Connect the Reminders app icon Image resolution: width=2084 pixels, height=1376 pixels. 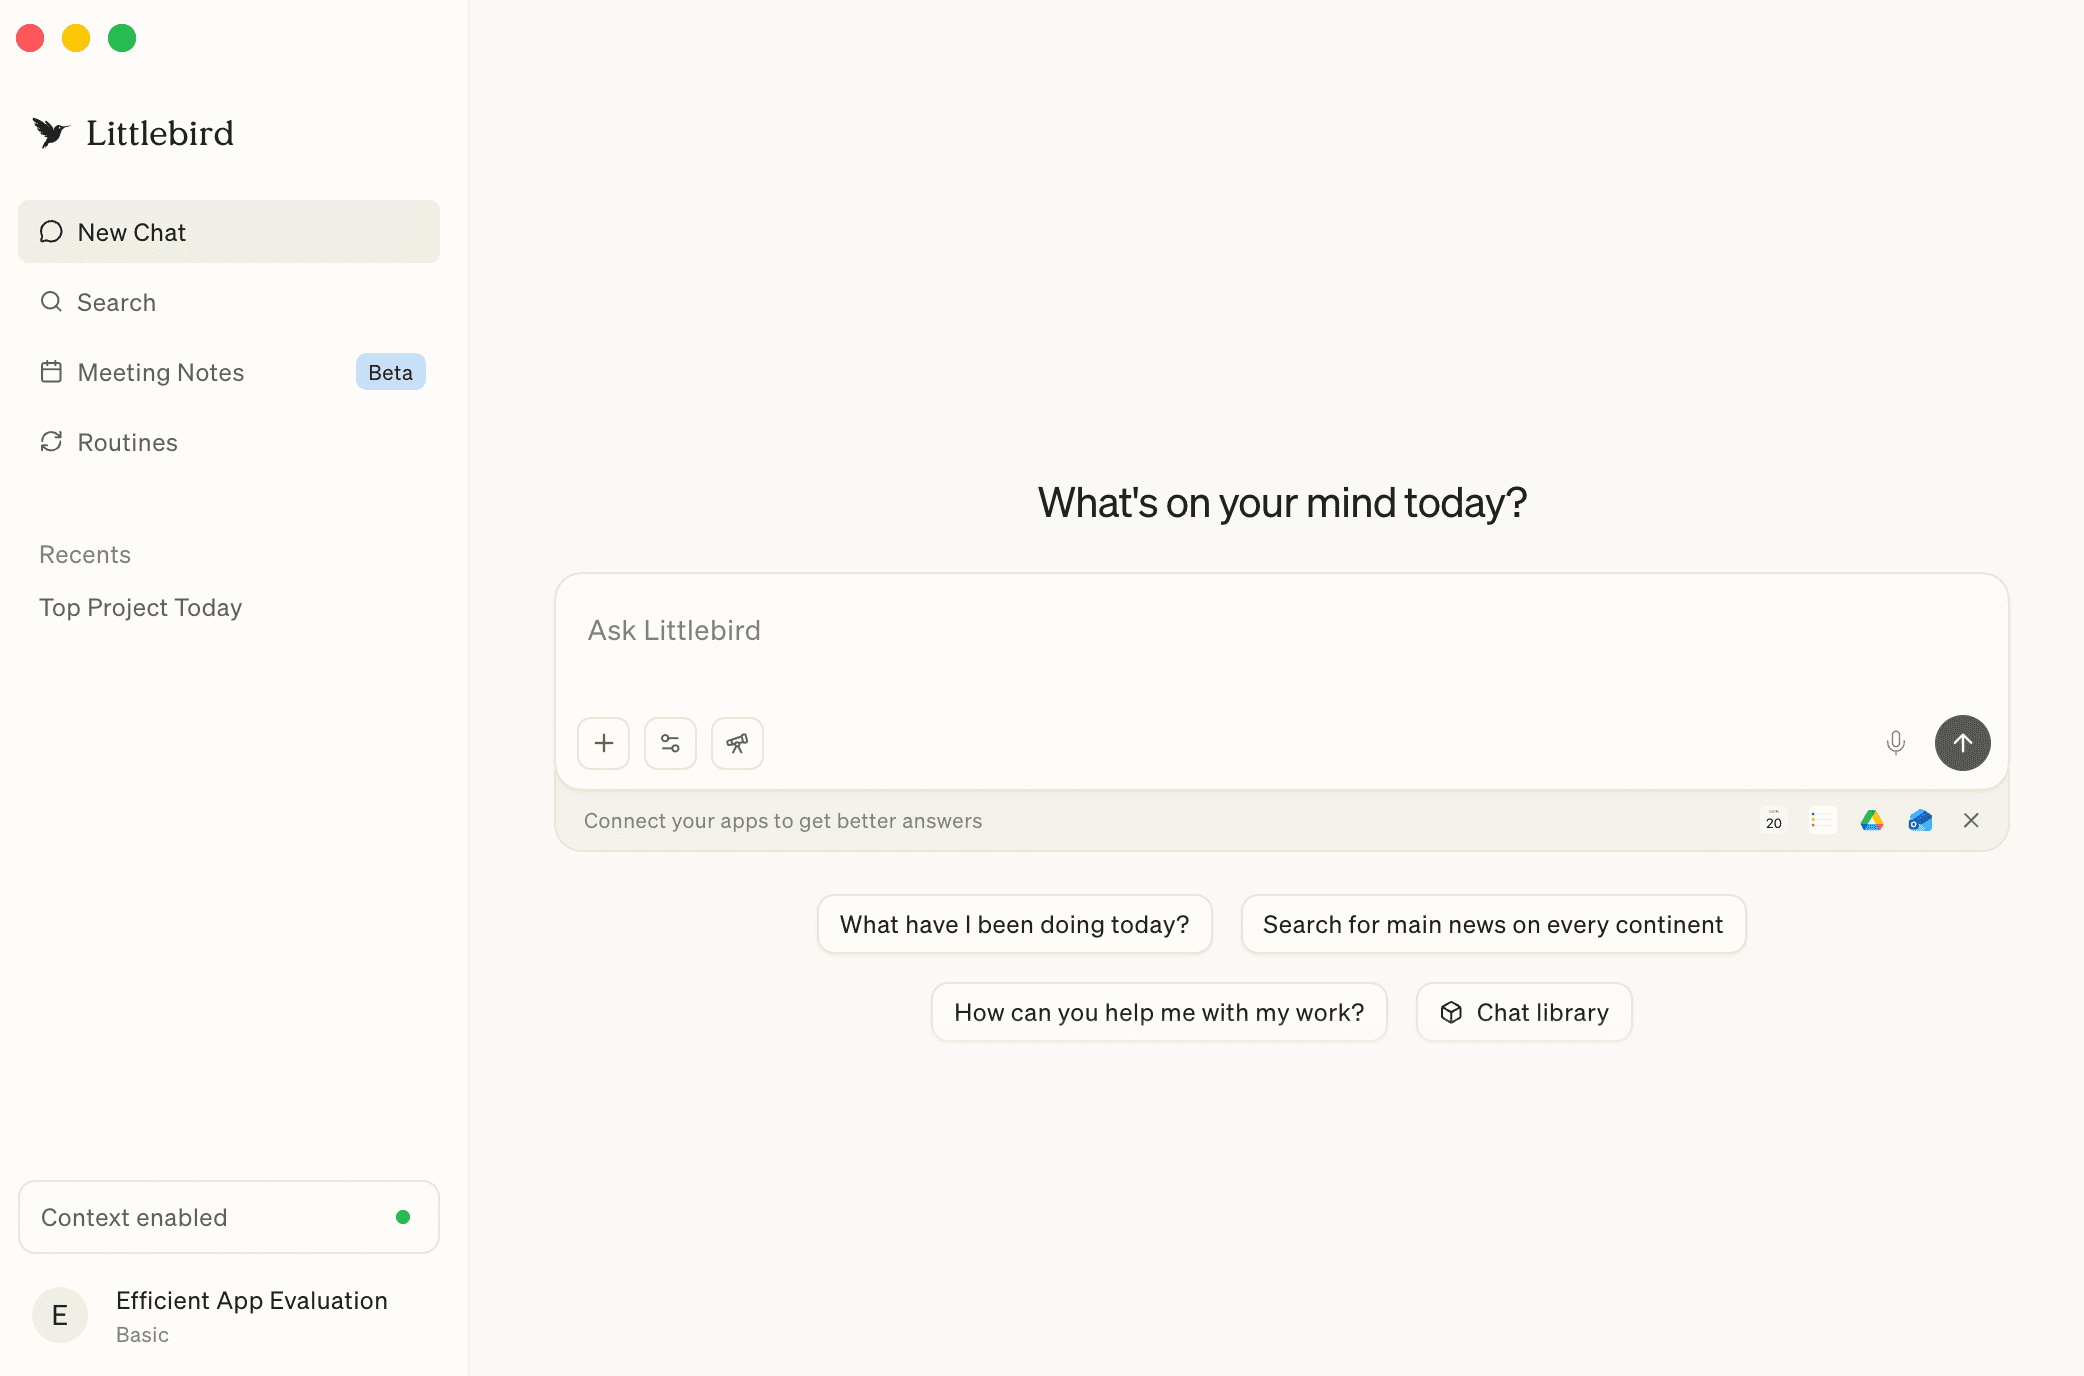tap(1822, 820)
